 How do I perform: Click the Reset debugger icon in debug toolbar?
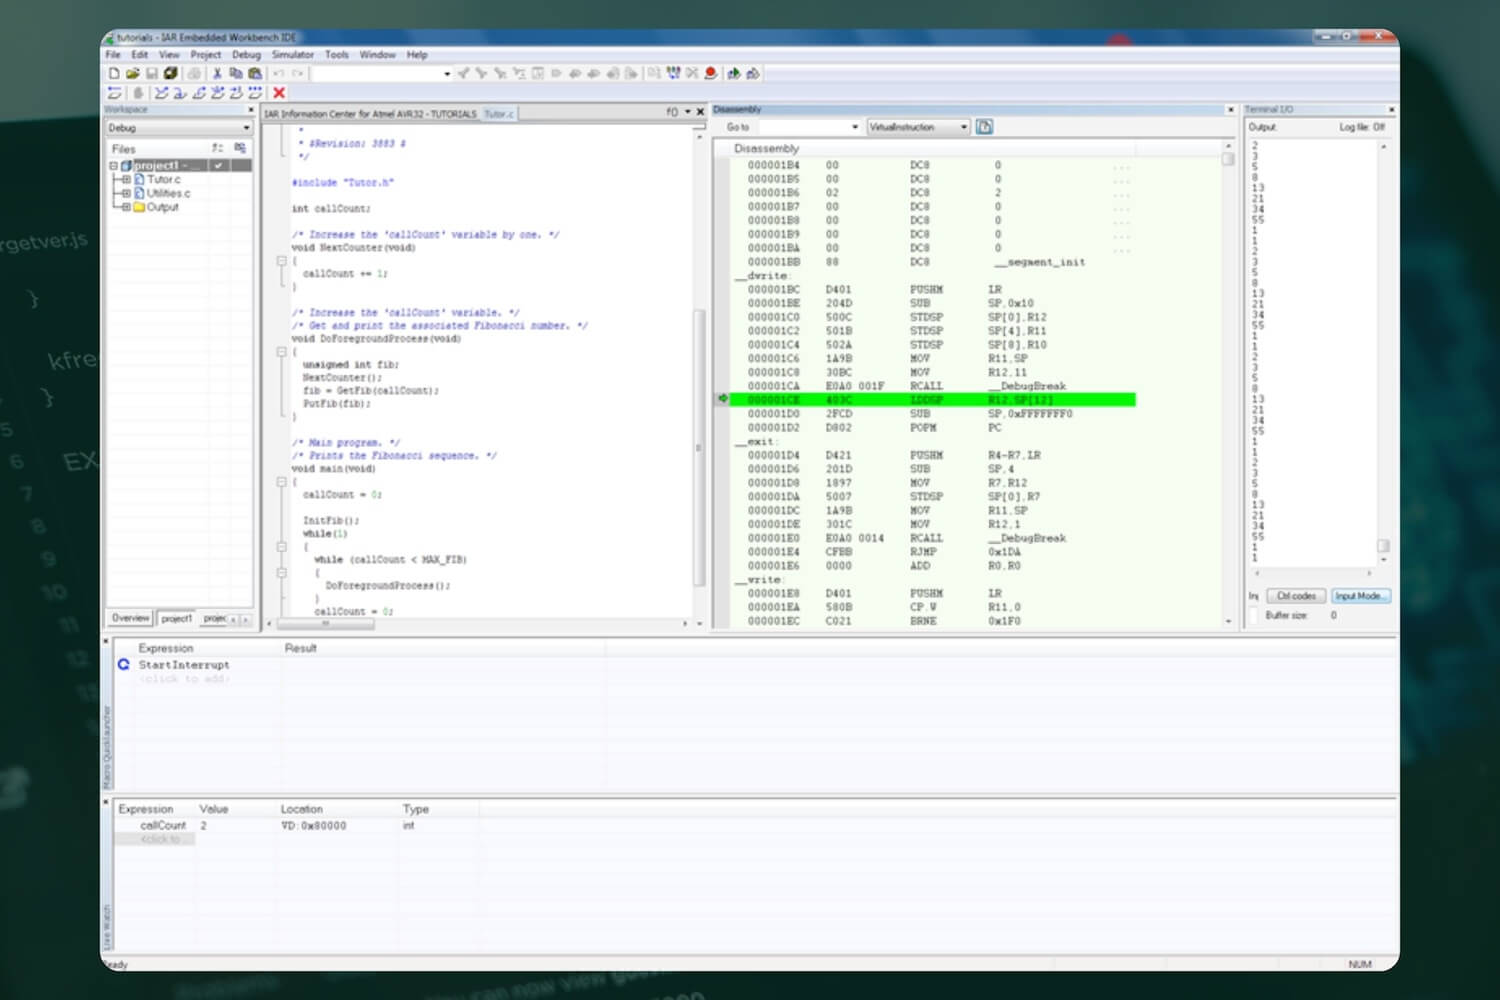pyautogui.click(x=115, y=92)
